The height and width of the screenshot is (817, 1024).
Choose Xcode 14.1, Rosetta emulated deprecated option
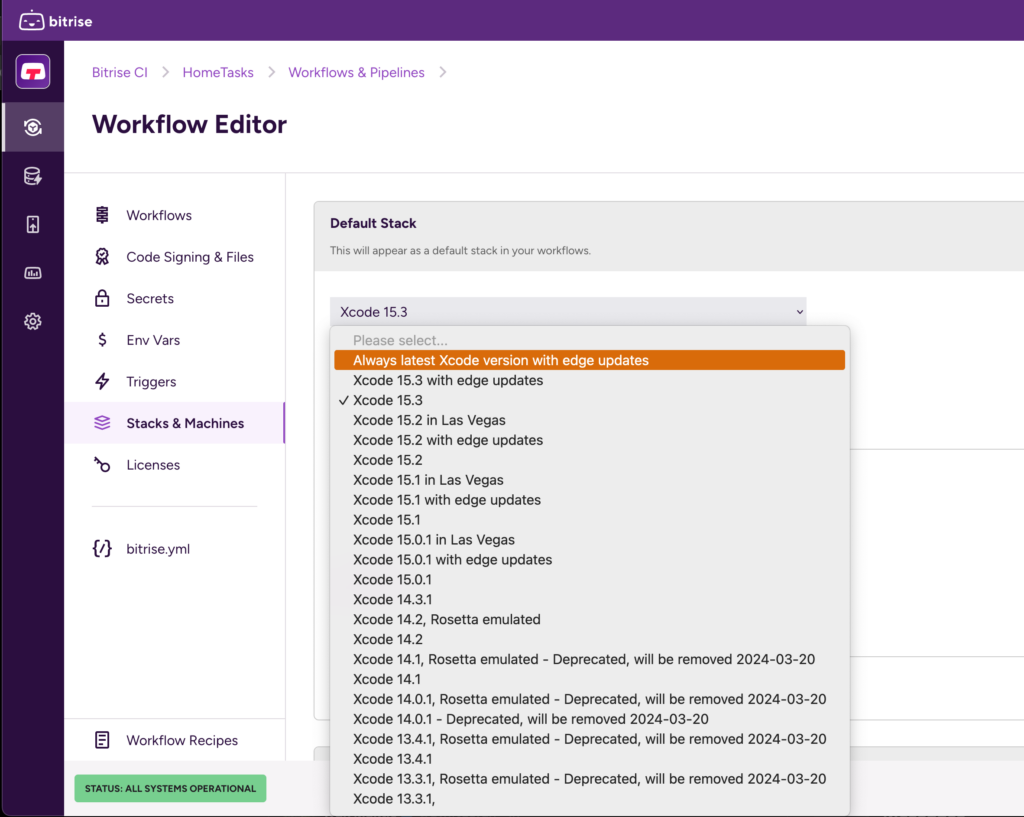point(589,659)
